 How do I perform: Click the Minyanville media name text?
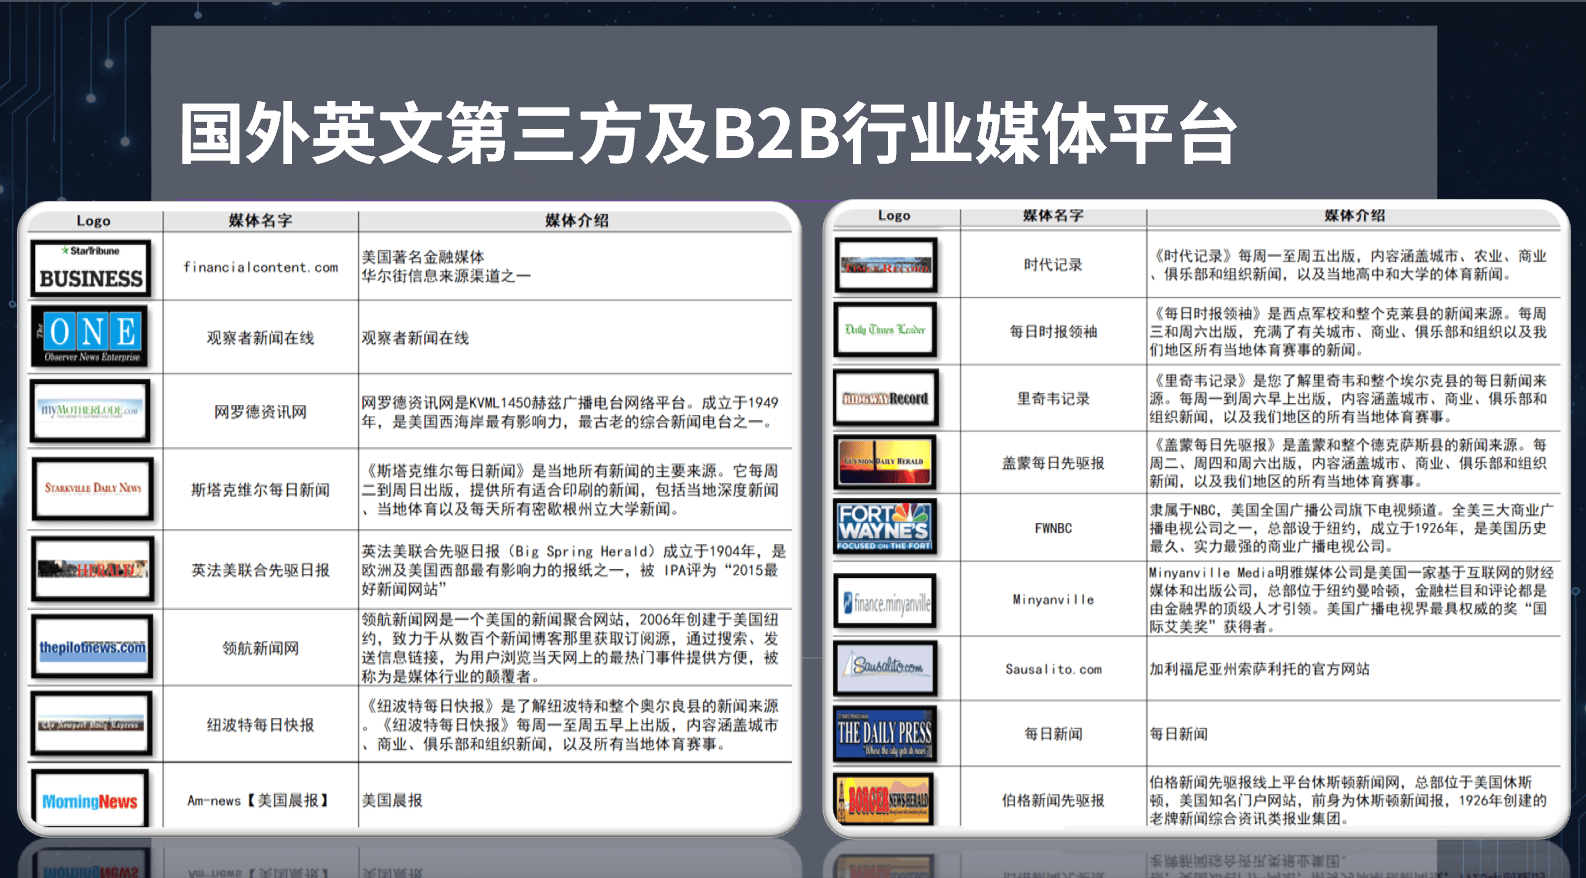1053,600
